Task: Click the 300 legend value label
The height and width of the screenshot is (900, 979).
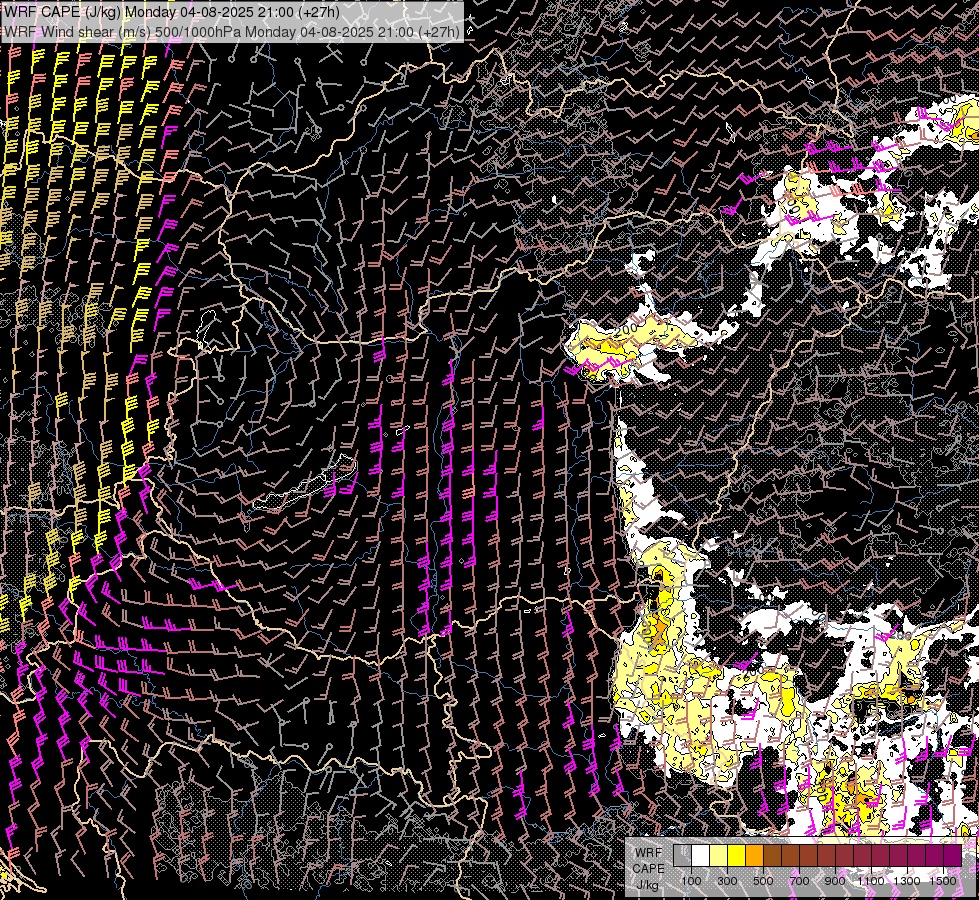Action: (x=727, y=881)
